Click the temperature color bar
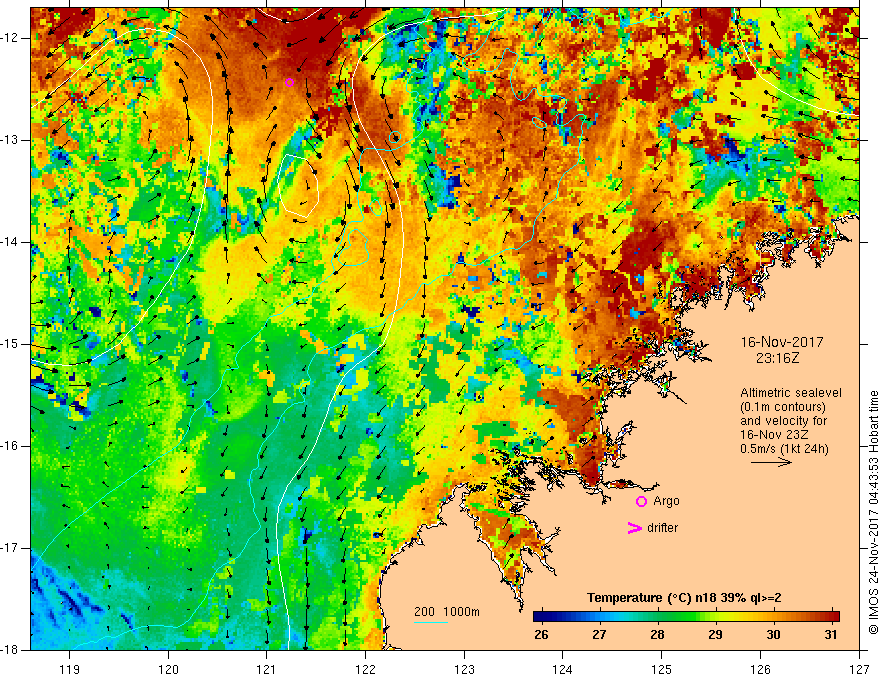This screenshot has height=680, width=880. click(686, 616)
